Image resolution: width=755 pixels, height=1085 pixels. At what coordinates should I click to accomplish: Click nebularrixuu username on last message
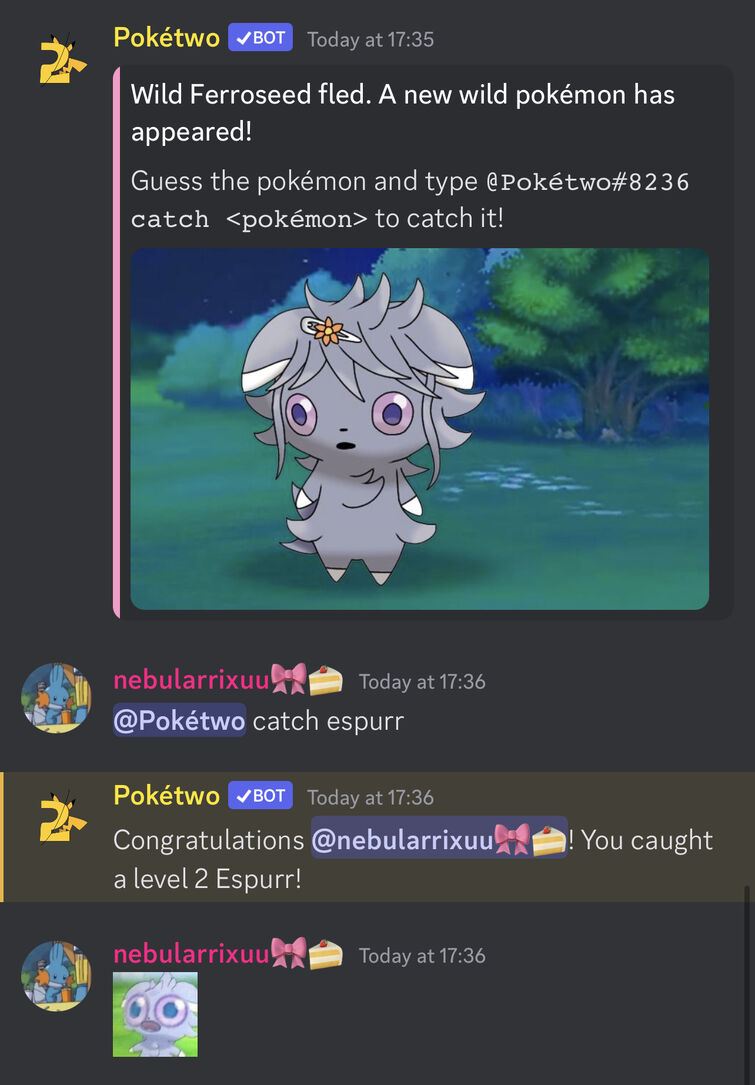[191, 954]
